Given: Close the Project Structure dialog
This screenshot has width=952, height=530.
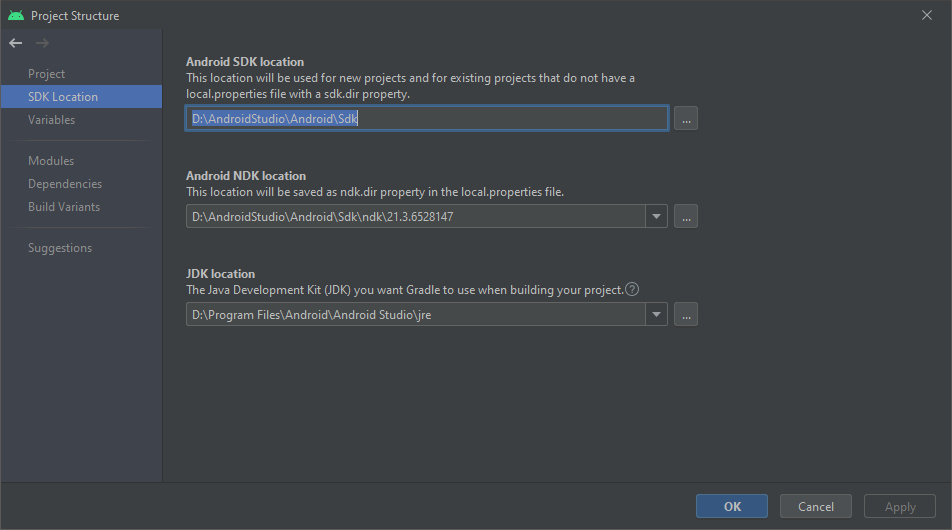Looking at the screenshot, I should pyautogui.click(x=926, y=15).
